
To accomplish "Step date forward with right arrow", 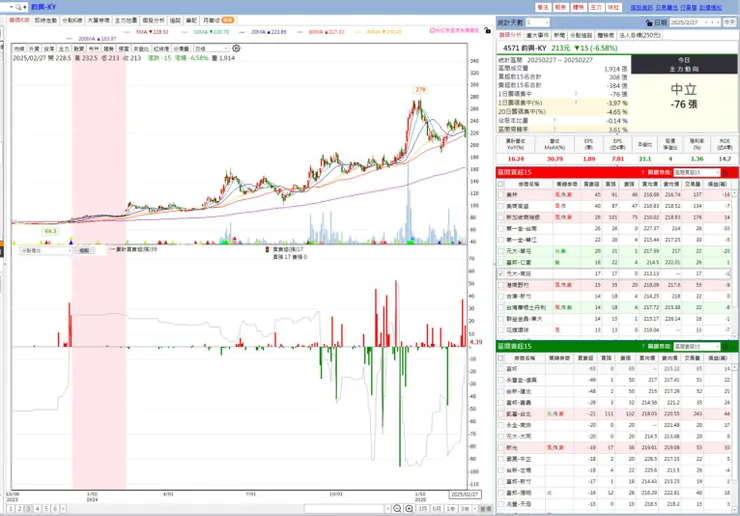I will coord(718,23).
